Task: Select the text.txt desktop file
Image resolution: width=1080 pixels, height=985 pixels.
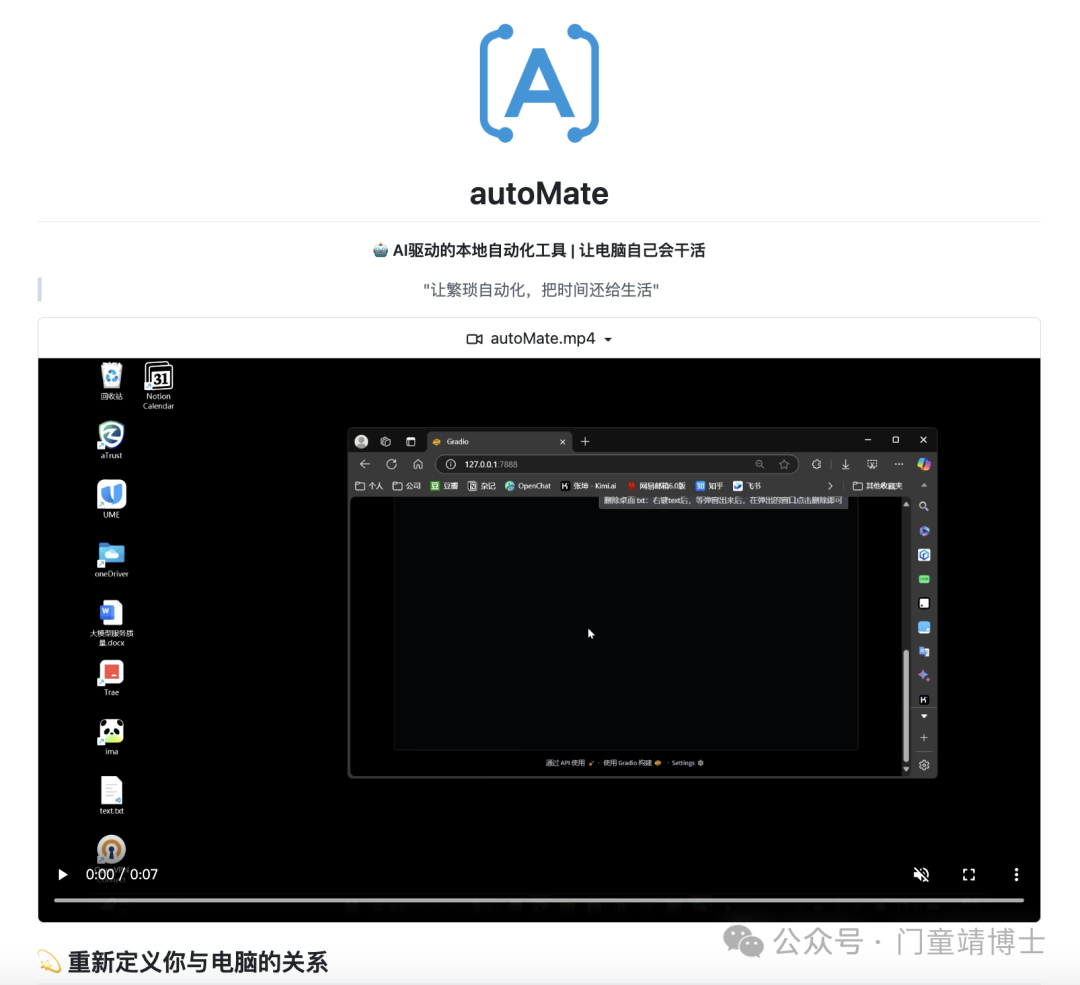Action: 112,796
